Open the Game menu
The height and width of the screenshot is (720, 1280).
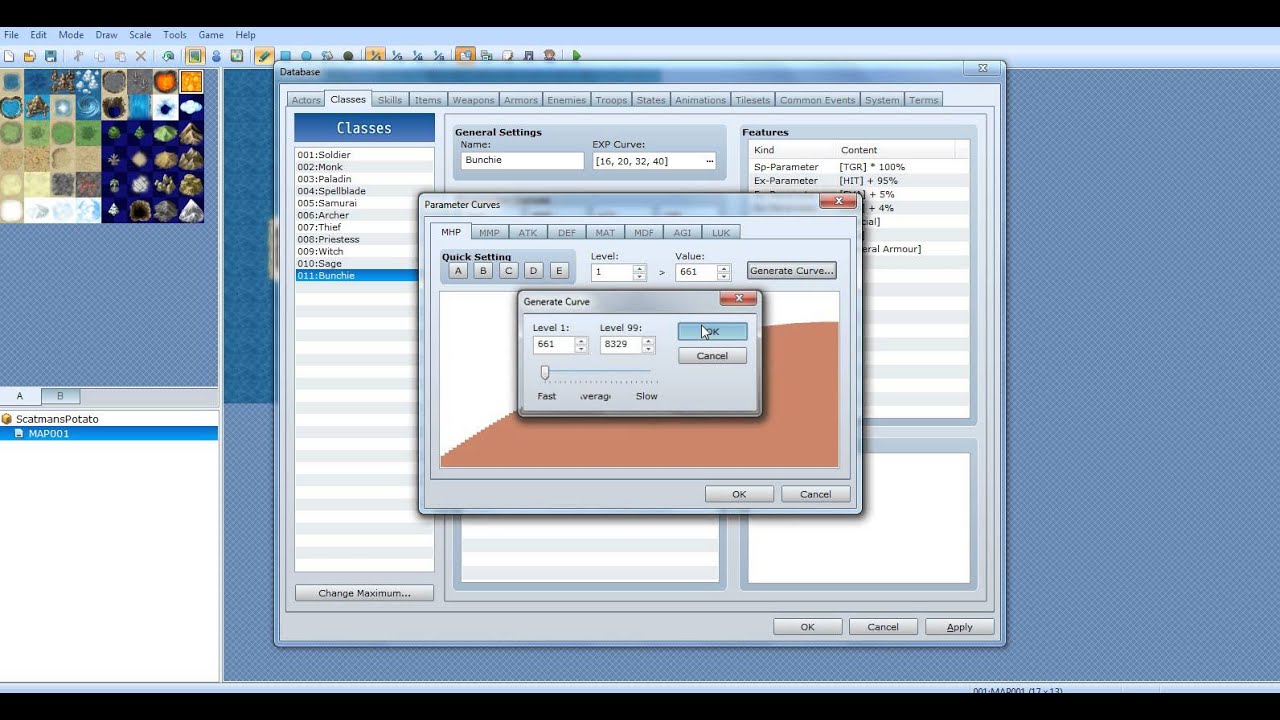coord(211,35)
